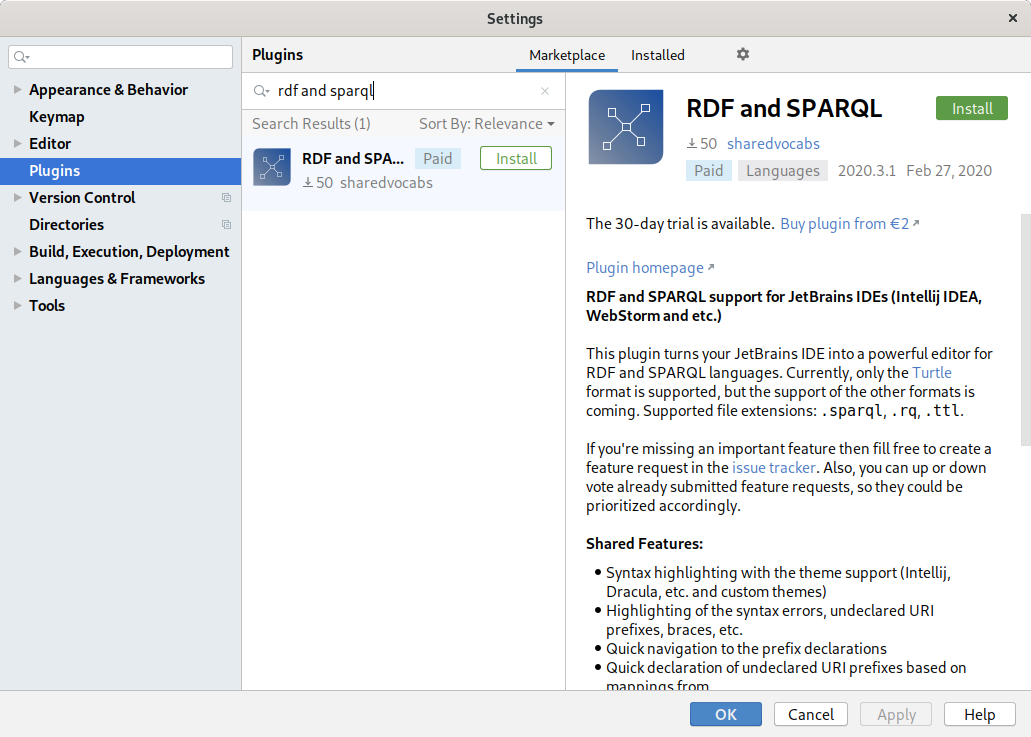The image size is (1031, 737).
Task: Click the downloads count in plugin details
Action: coord(702,143)
